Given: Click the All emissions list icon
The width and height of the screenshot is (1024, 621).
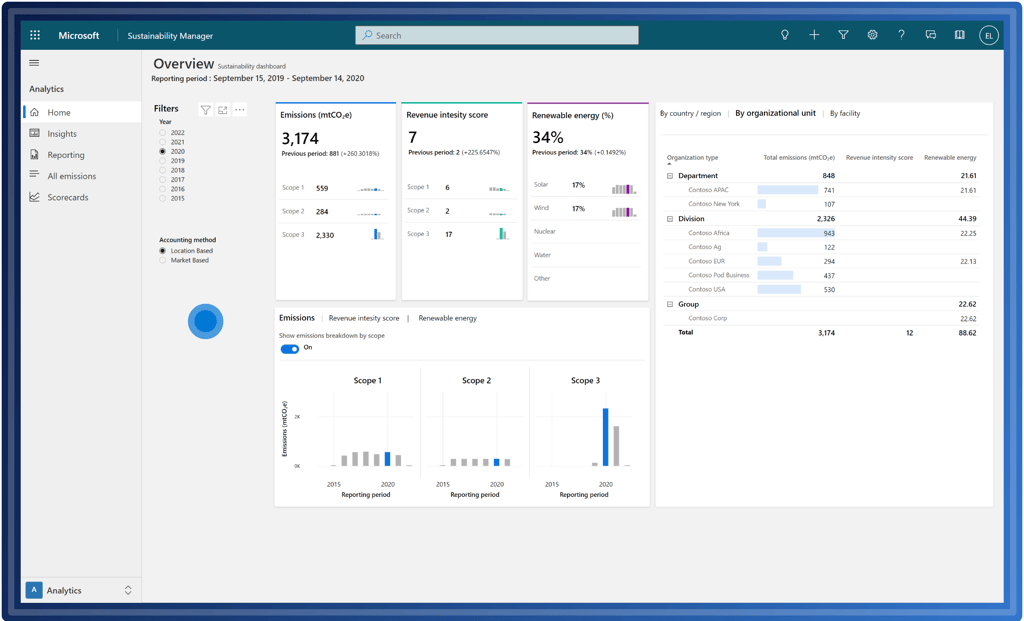Looking at the screenshot, I should 35,174.
